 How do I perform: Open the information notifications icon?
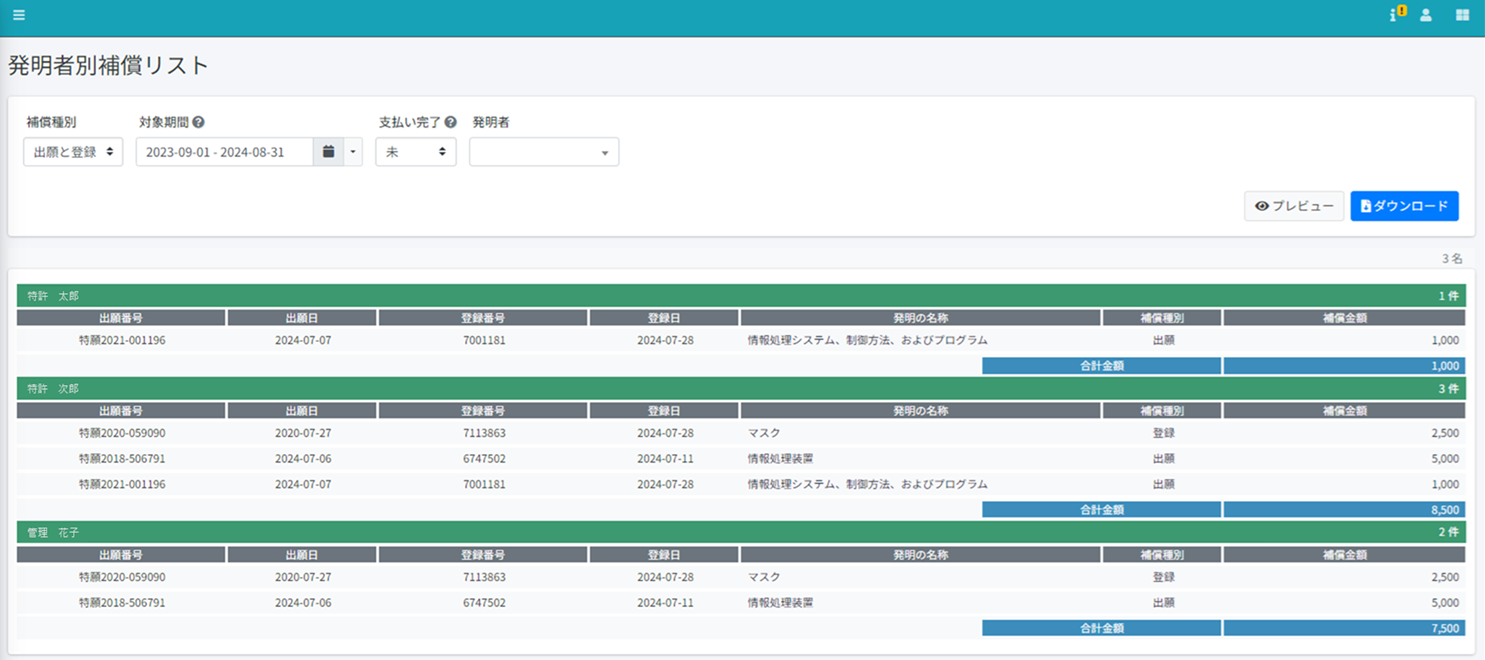tap(1398, 14)
